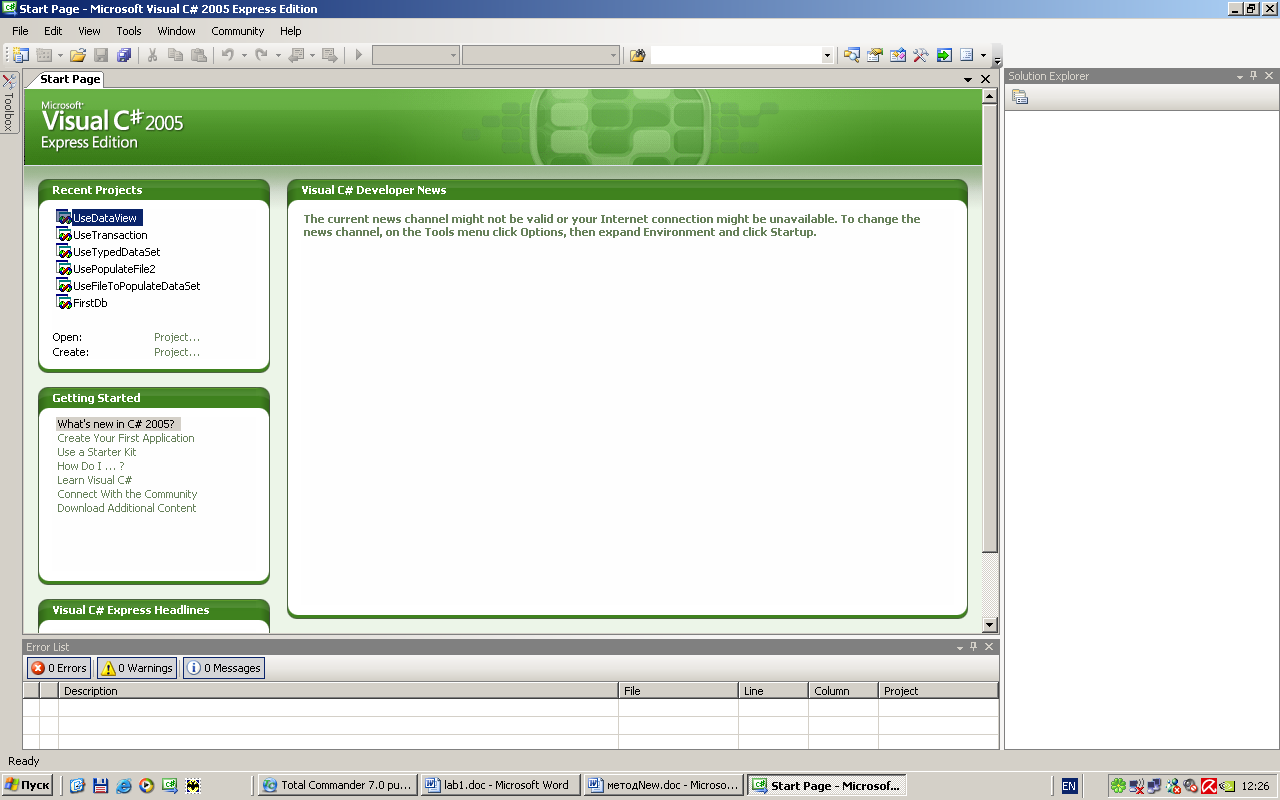Click the Description column header
This screenshot has width=1280, height=800.
click(x=339, y=691)
